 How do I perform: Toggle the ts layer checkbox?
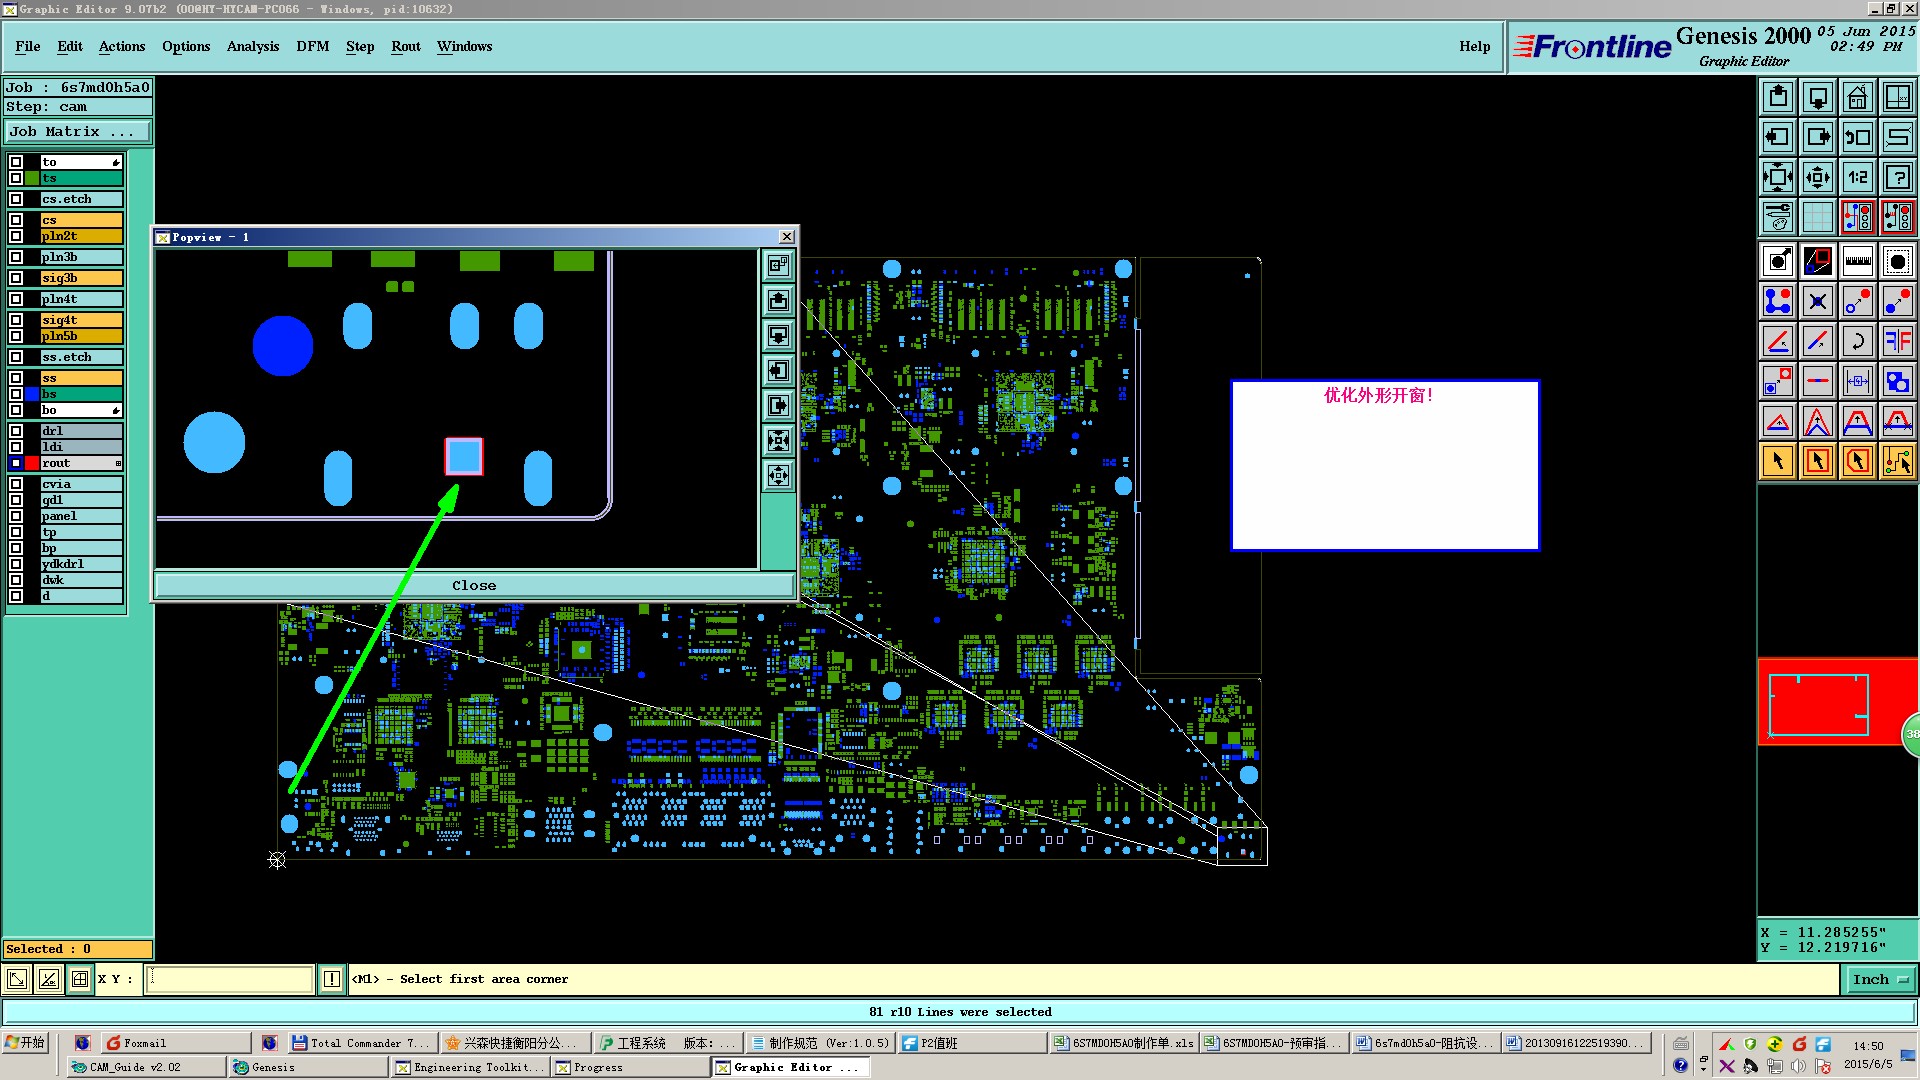point(16,178)
